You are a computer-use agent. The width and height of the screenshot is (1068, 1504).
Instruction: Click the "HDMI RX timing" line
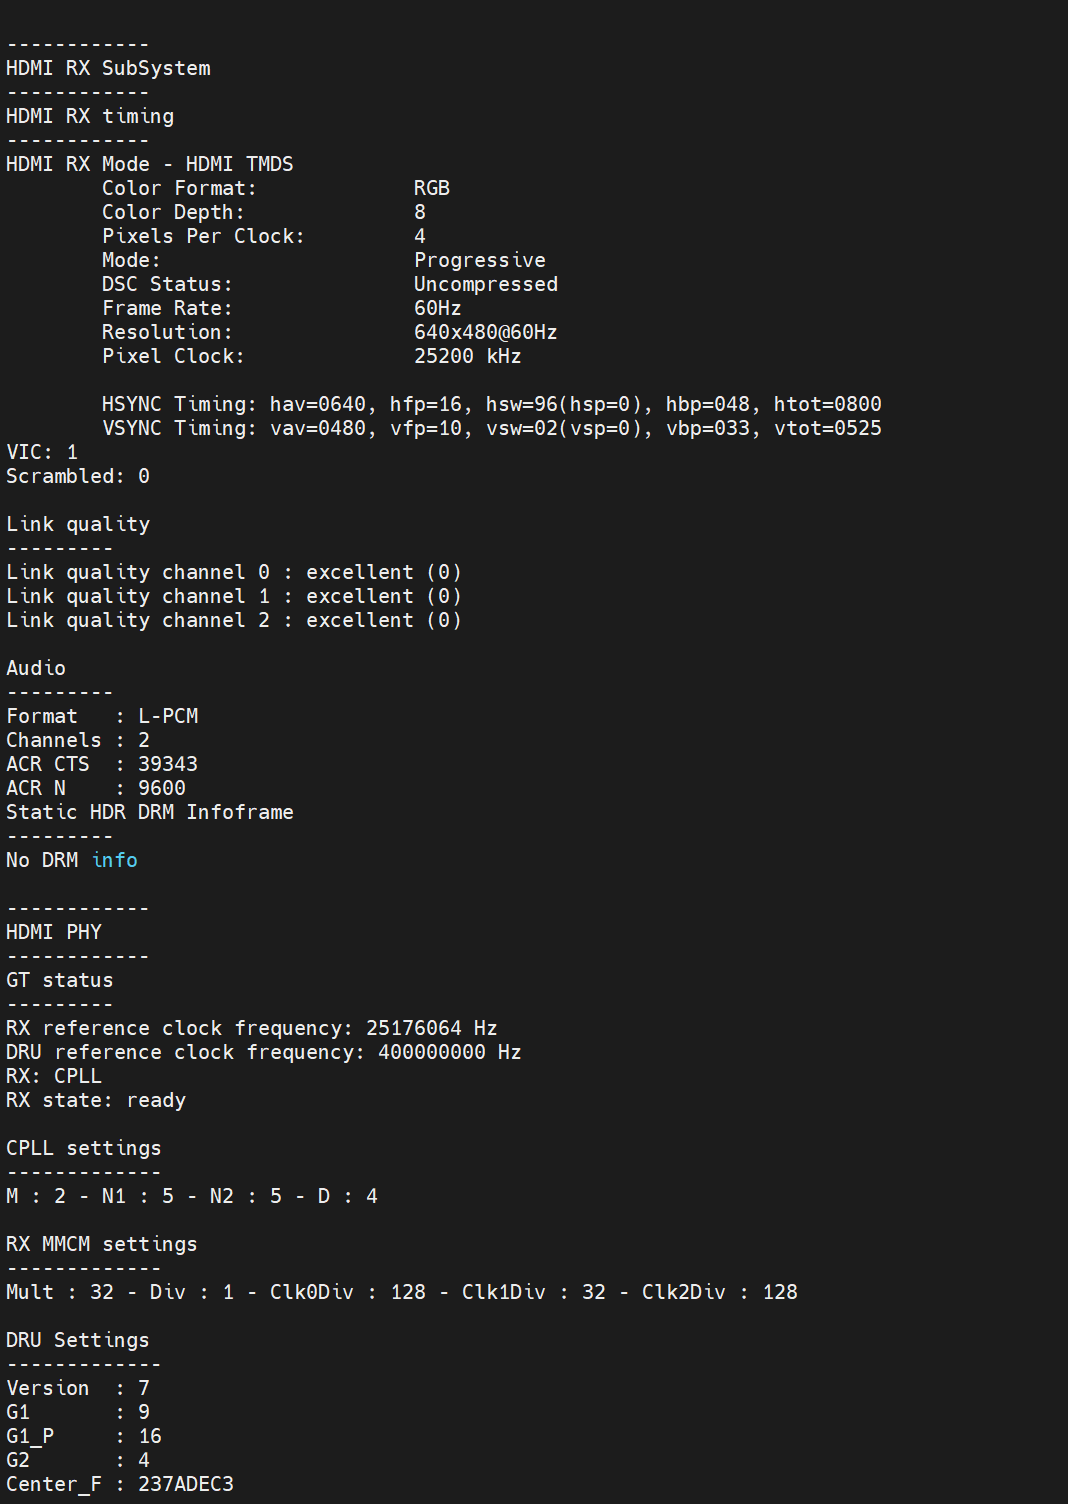(x=90, y=116)
